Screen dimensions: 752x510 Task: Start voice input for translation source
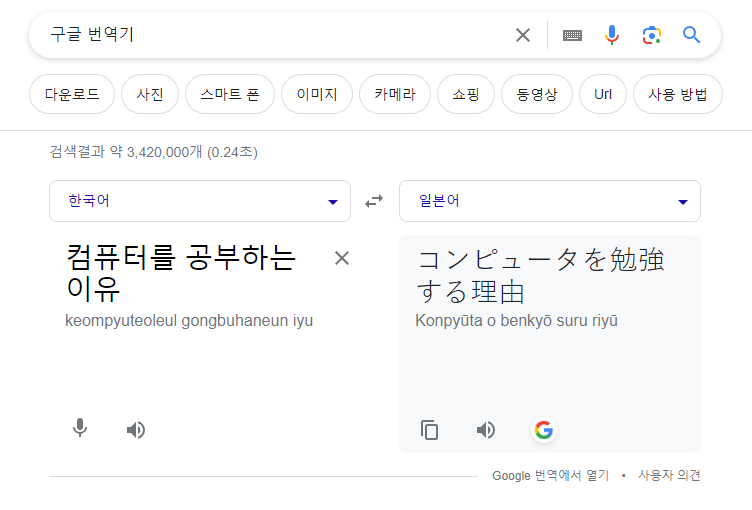[80, 428]
